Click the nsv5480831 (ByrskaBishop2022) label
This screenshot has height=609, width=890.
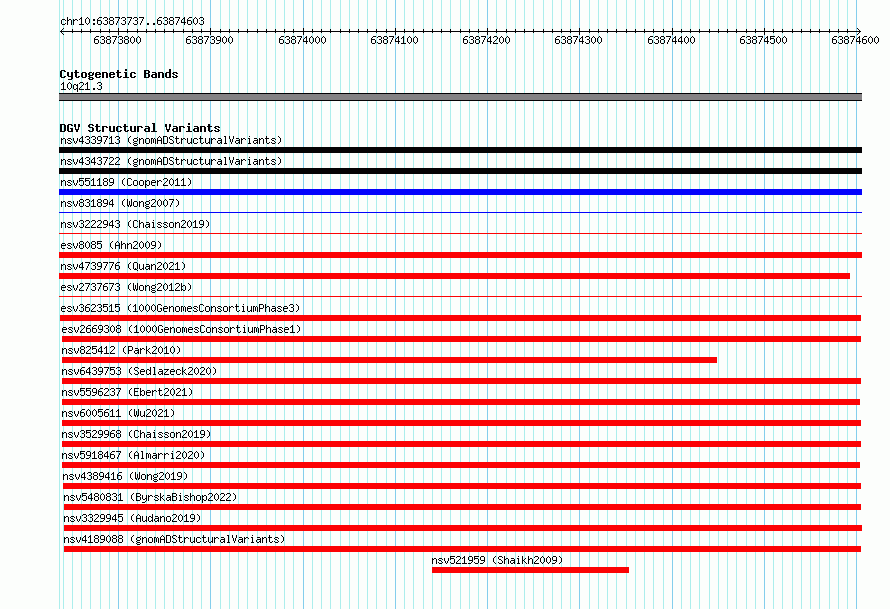[150, 497]
